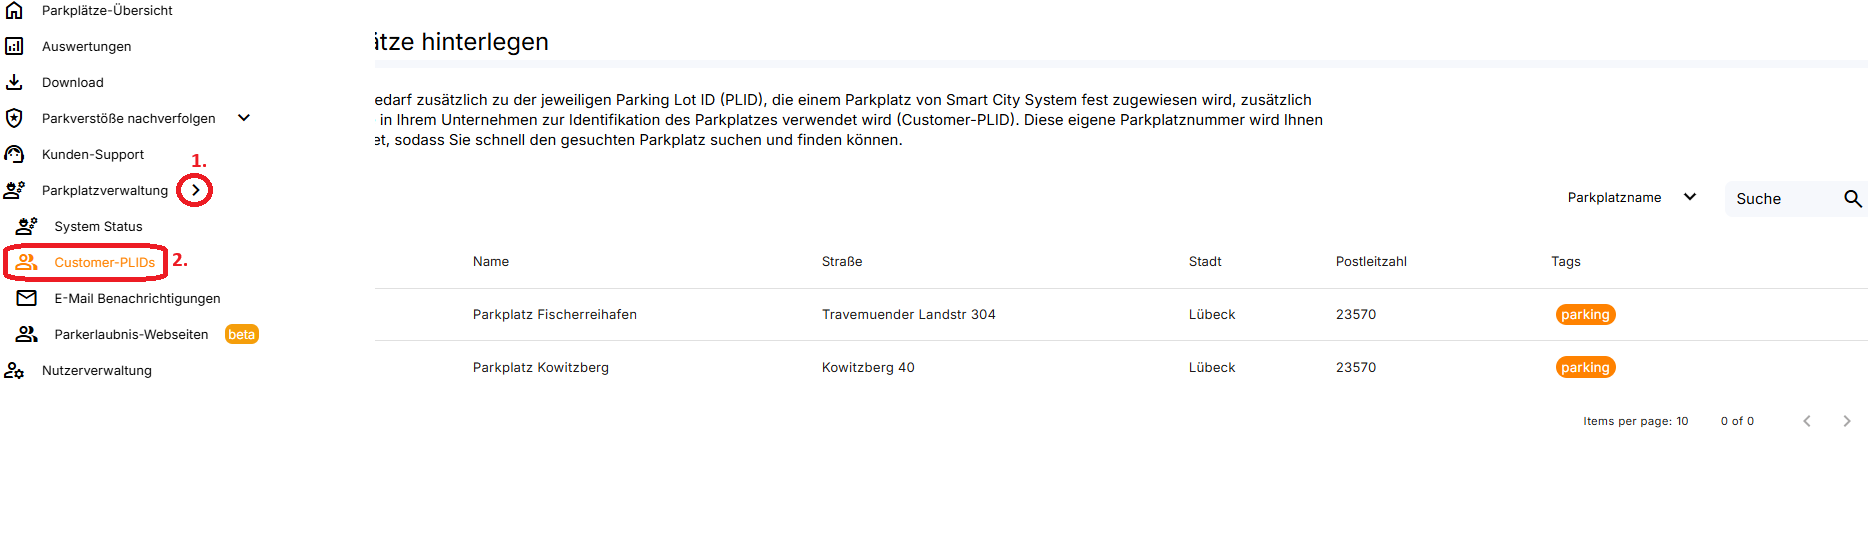Click the Parkplätze-Übersicht home icon
The width and height of the screenshot is (1868, 536).
click(14, 10)
